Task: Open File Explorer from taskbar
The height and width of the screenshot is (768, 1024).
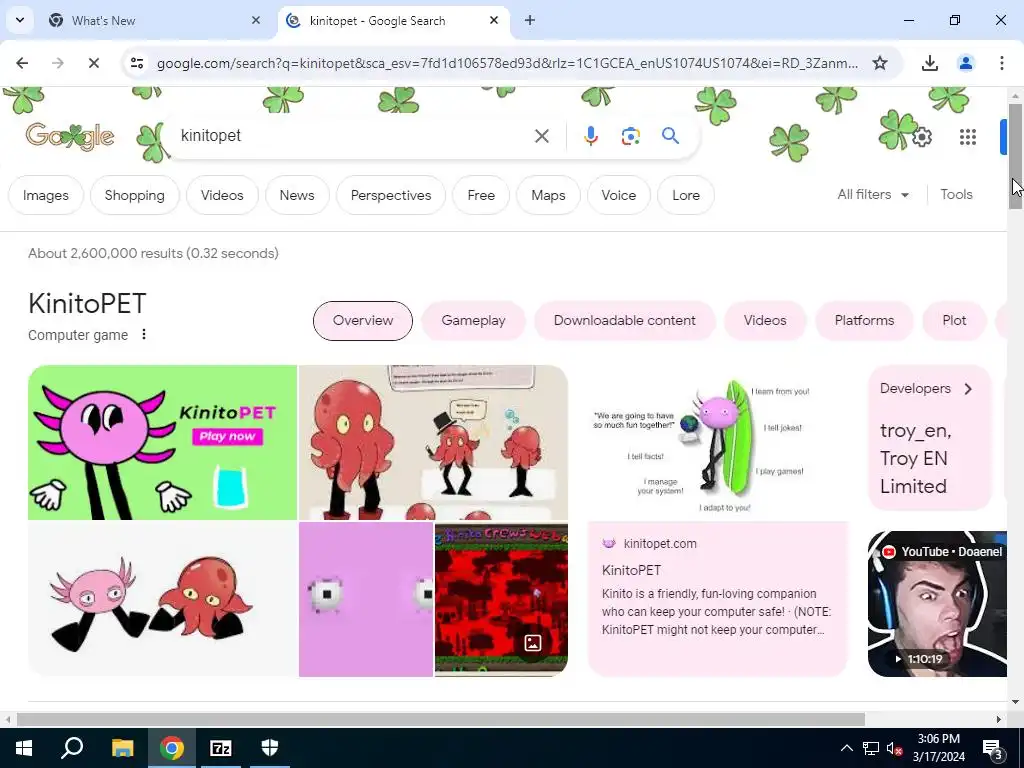Action: [122, 748]
